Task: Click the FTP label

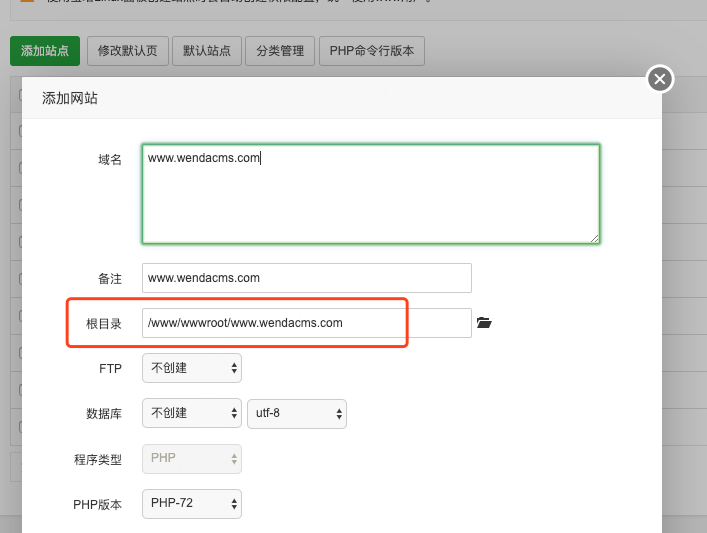Action: coord(110,368)
